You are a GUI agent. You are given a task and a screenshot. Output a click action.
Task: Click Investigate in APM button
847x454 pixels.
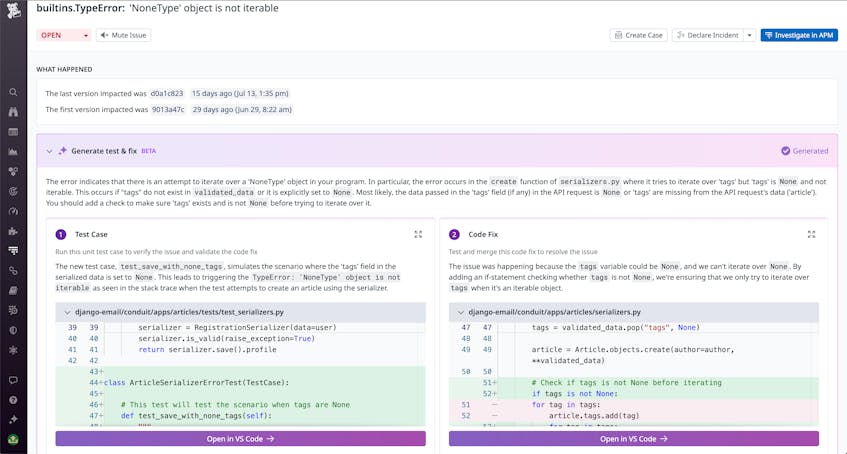(x=799, y=35)
